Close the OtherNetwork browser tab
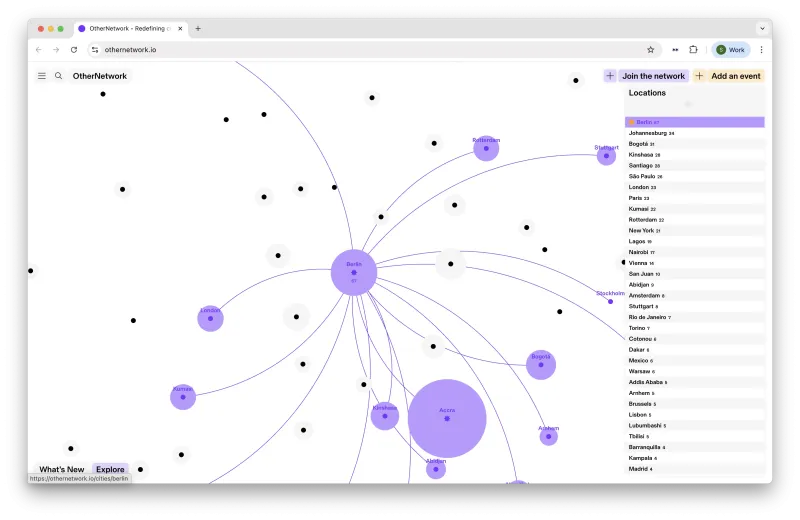 [180, 29]
